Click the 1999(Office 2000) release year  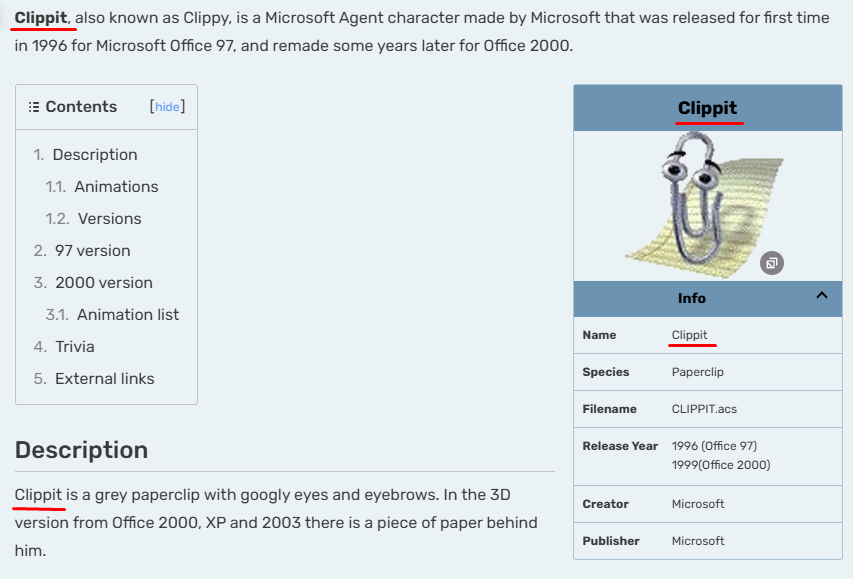[721, 465]
